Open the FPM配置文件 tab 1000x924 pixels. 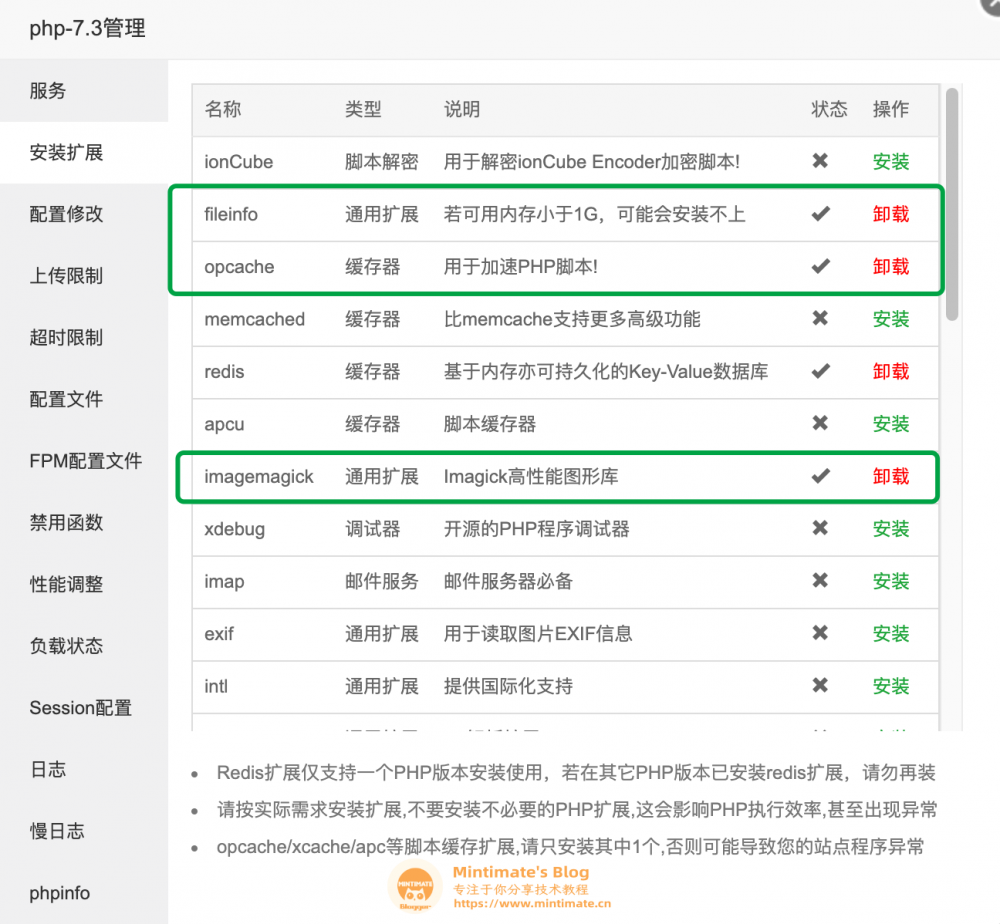[85, 460]
